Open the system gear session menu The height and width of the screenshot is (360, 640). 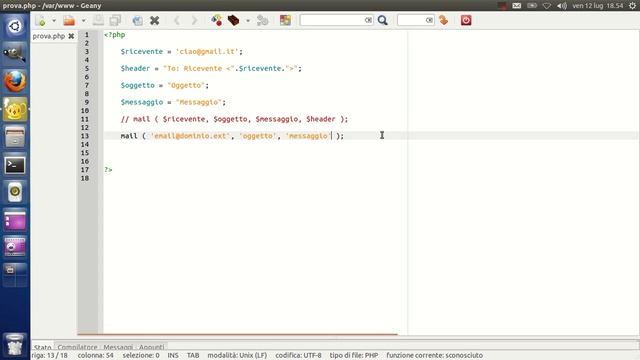pyautogui.click(x=632, y=6)
